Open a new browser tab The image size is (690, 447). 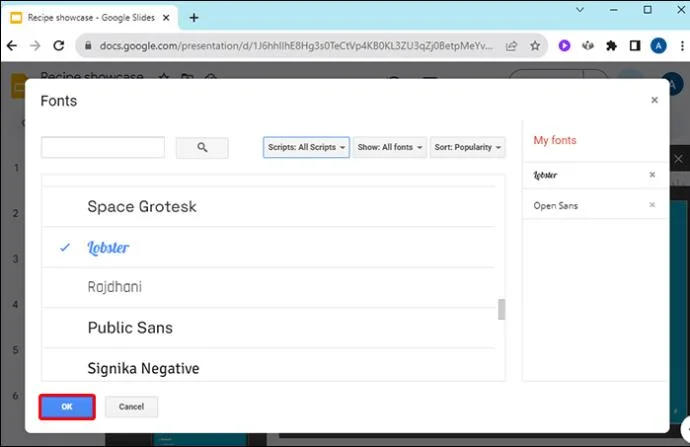[194, 18]
